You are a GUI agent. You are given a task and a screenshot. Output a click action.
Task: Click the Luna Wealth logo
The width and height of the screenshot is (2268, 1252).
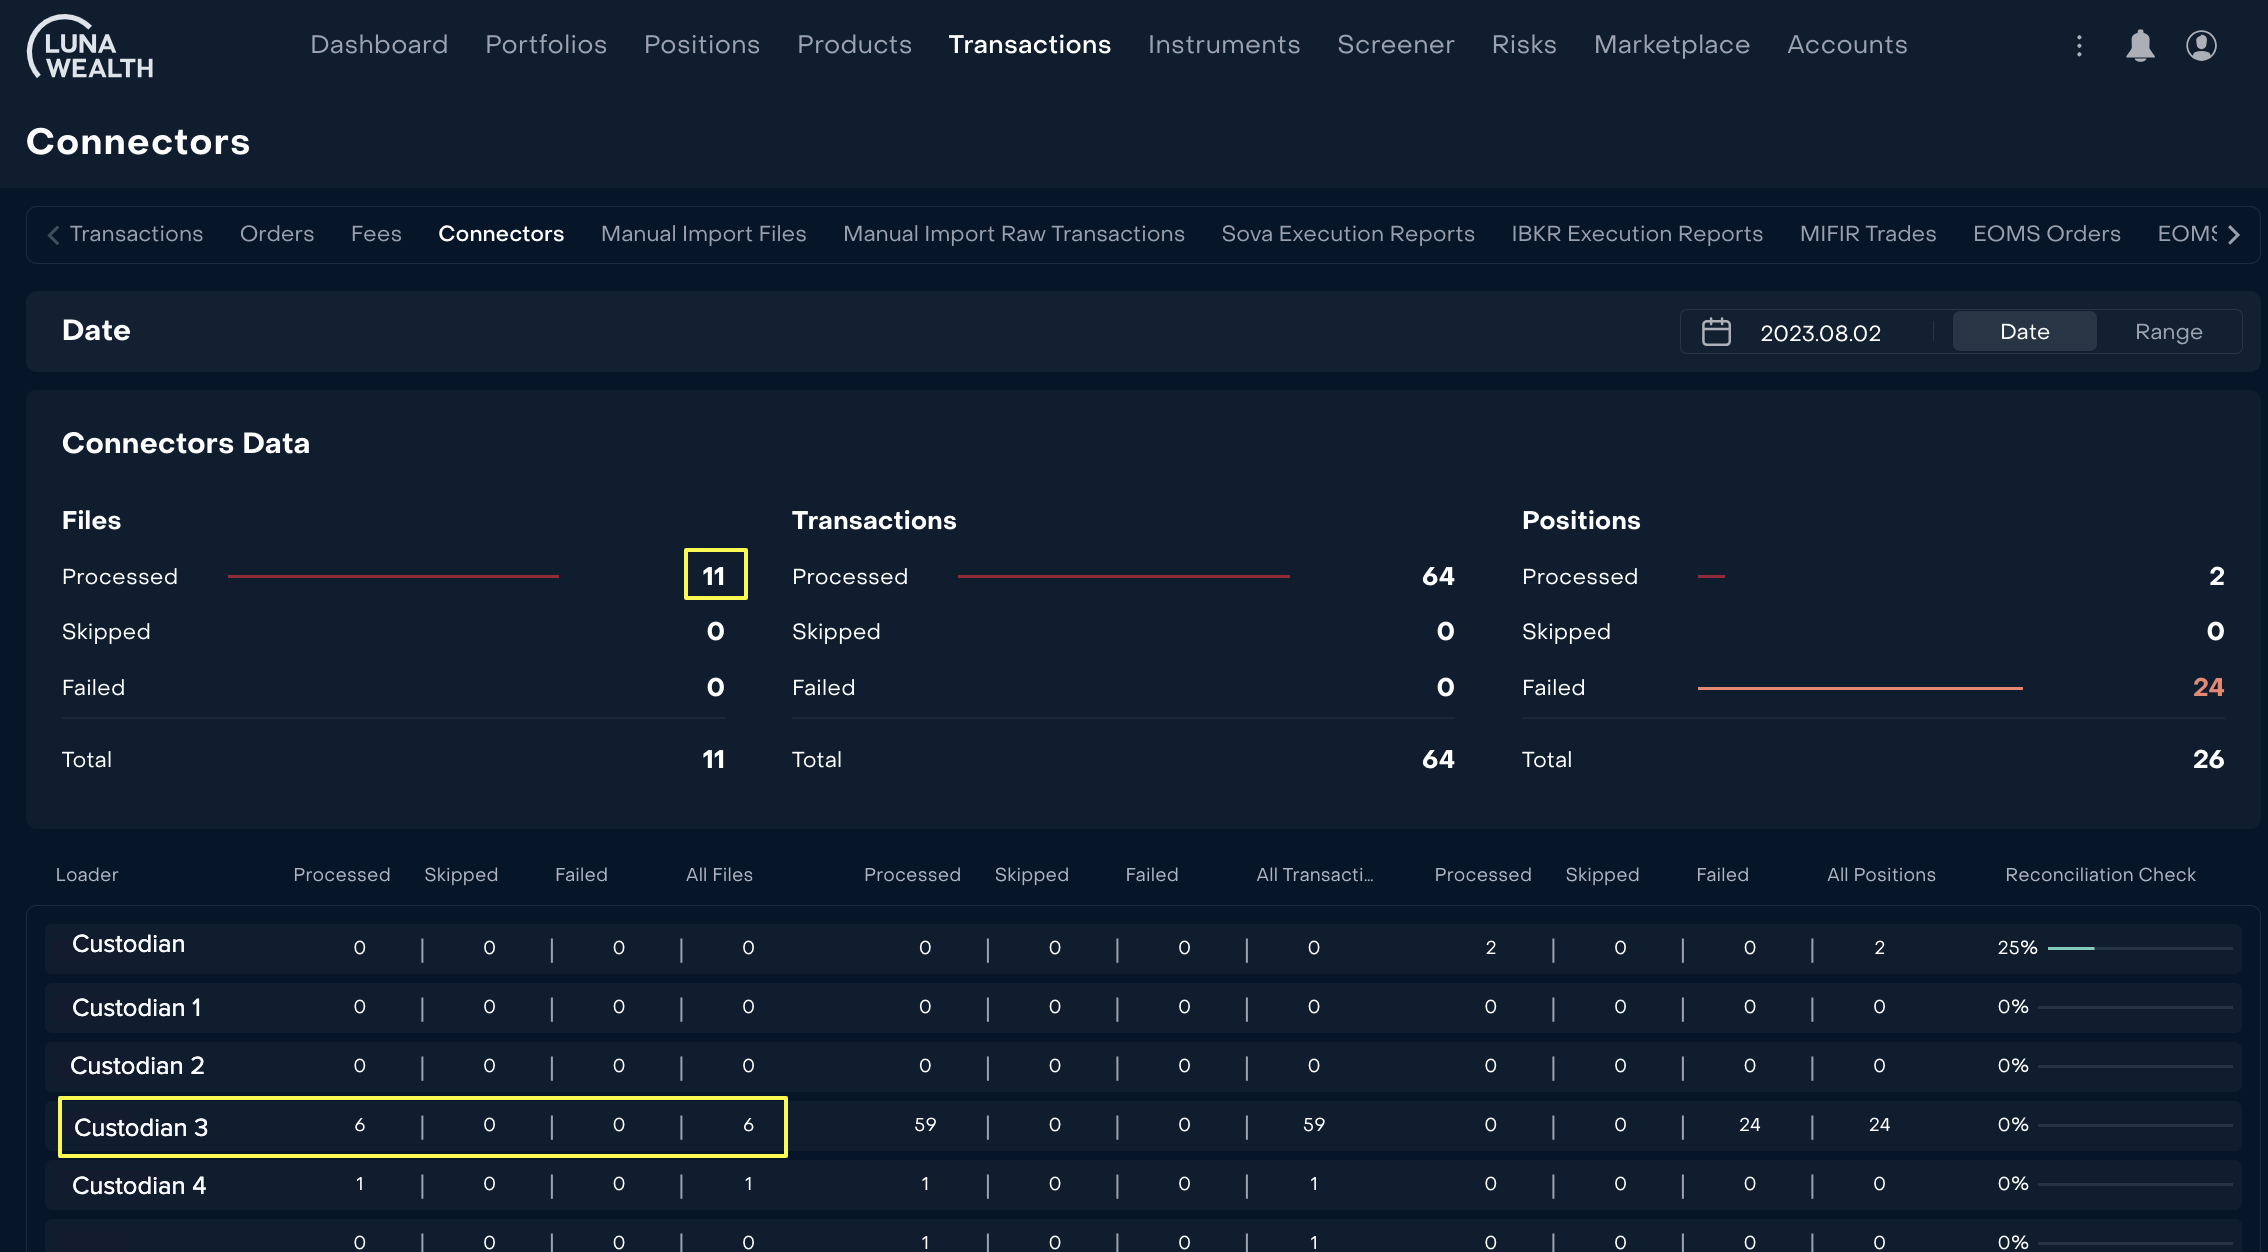tap(90, 47)
